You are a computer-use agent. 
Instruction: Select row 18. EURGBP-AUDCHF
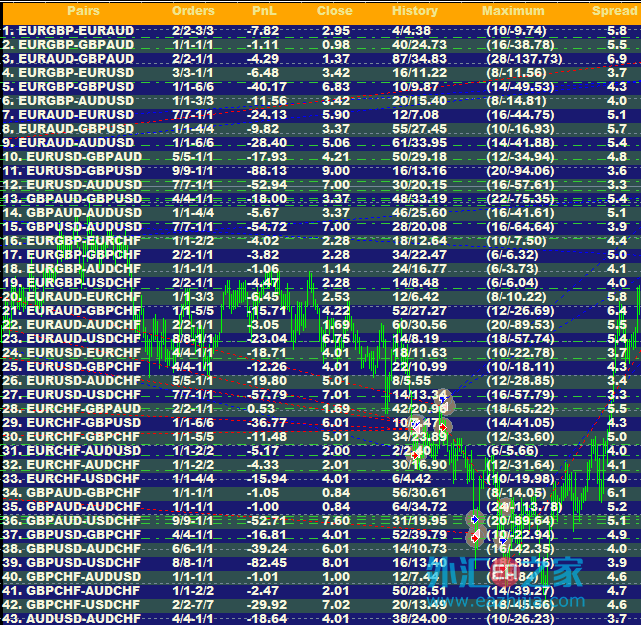(x=322, y=269)
